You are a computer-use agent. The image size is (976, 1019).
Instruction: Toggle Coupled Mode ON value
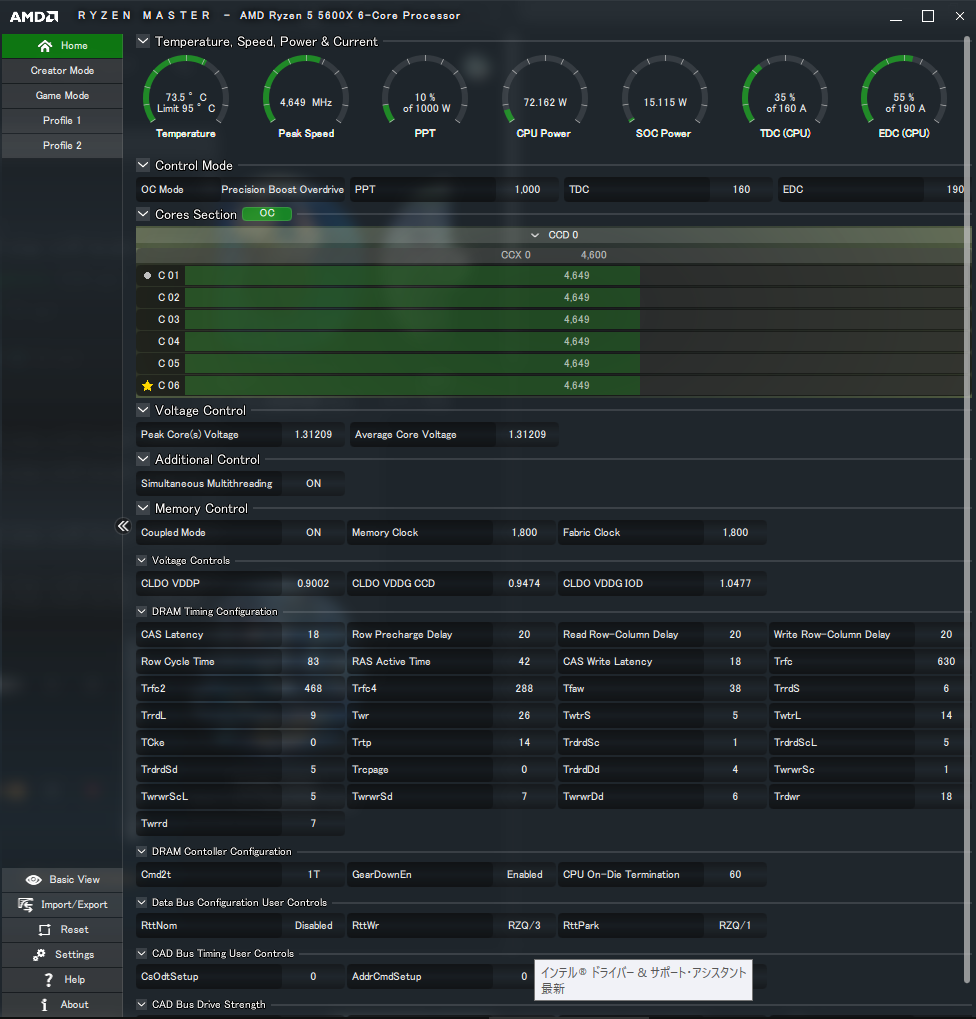[x=313, y=533]
